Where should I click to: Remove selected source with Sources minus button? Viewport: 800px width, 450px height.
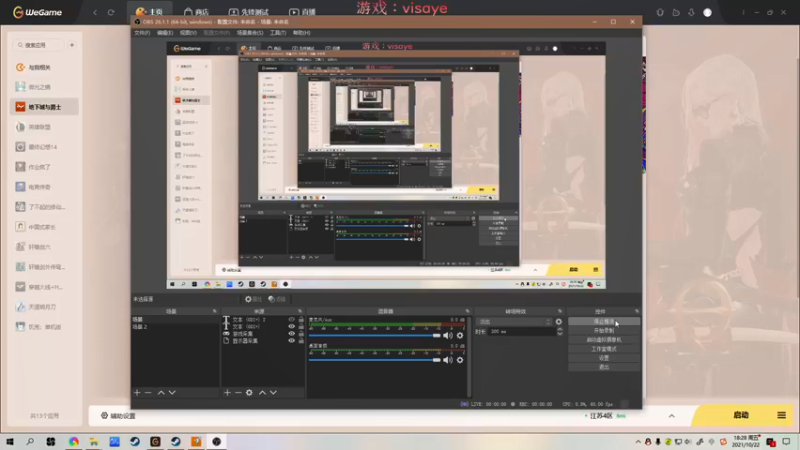point(238,392)
